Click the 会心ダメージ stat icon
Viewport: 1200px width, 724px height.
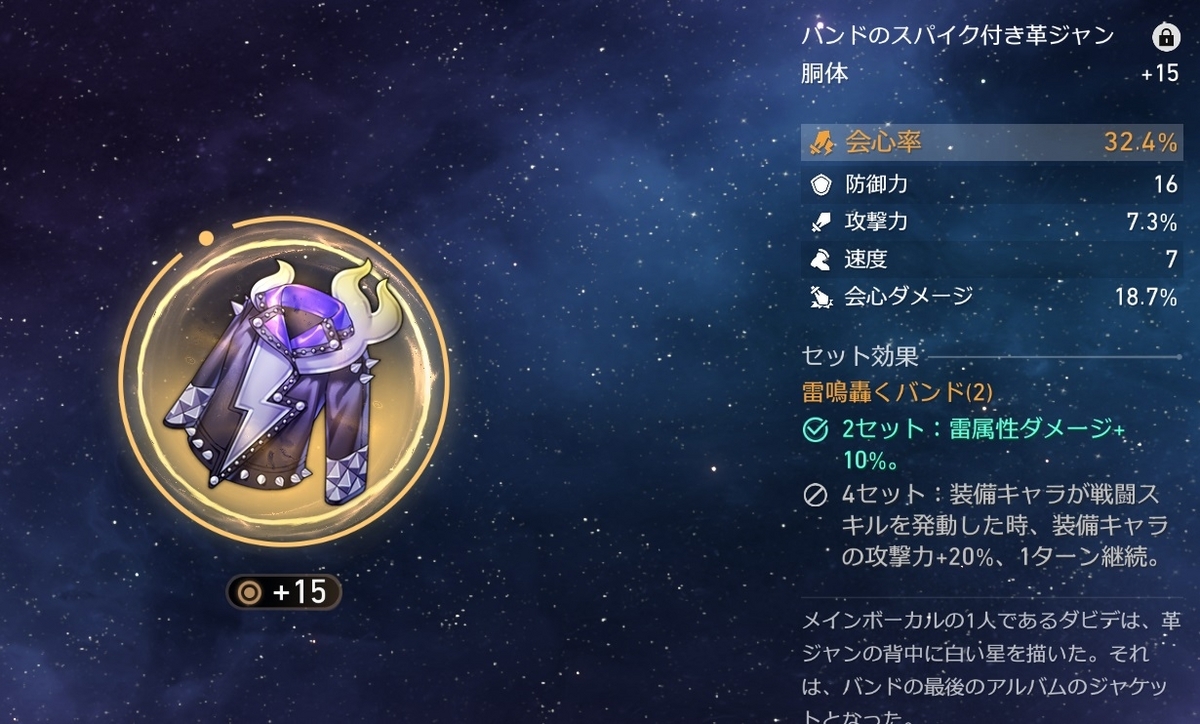pos(818,296)
